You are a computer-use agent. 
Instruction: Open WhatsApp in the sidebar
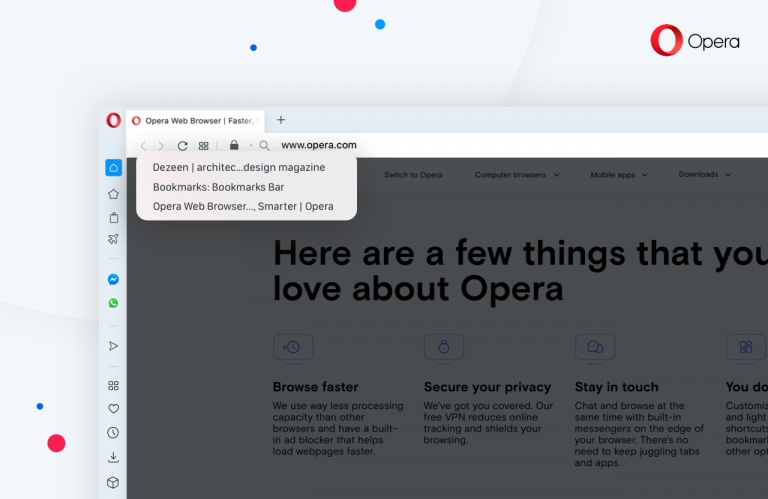click(113, 303)
